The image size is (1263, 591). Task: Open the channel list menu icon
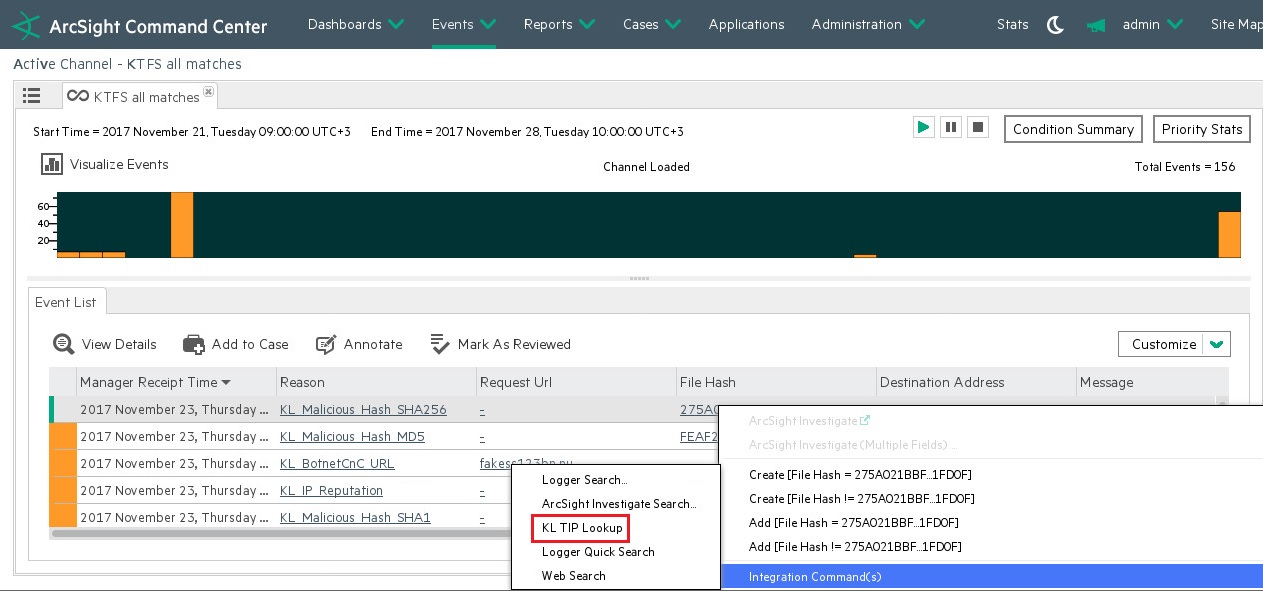click(x=32, y=96)
